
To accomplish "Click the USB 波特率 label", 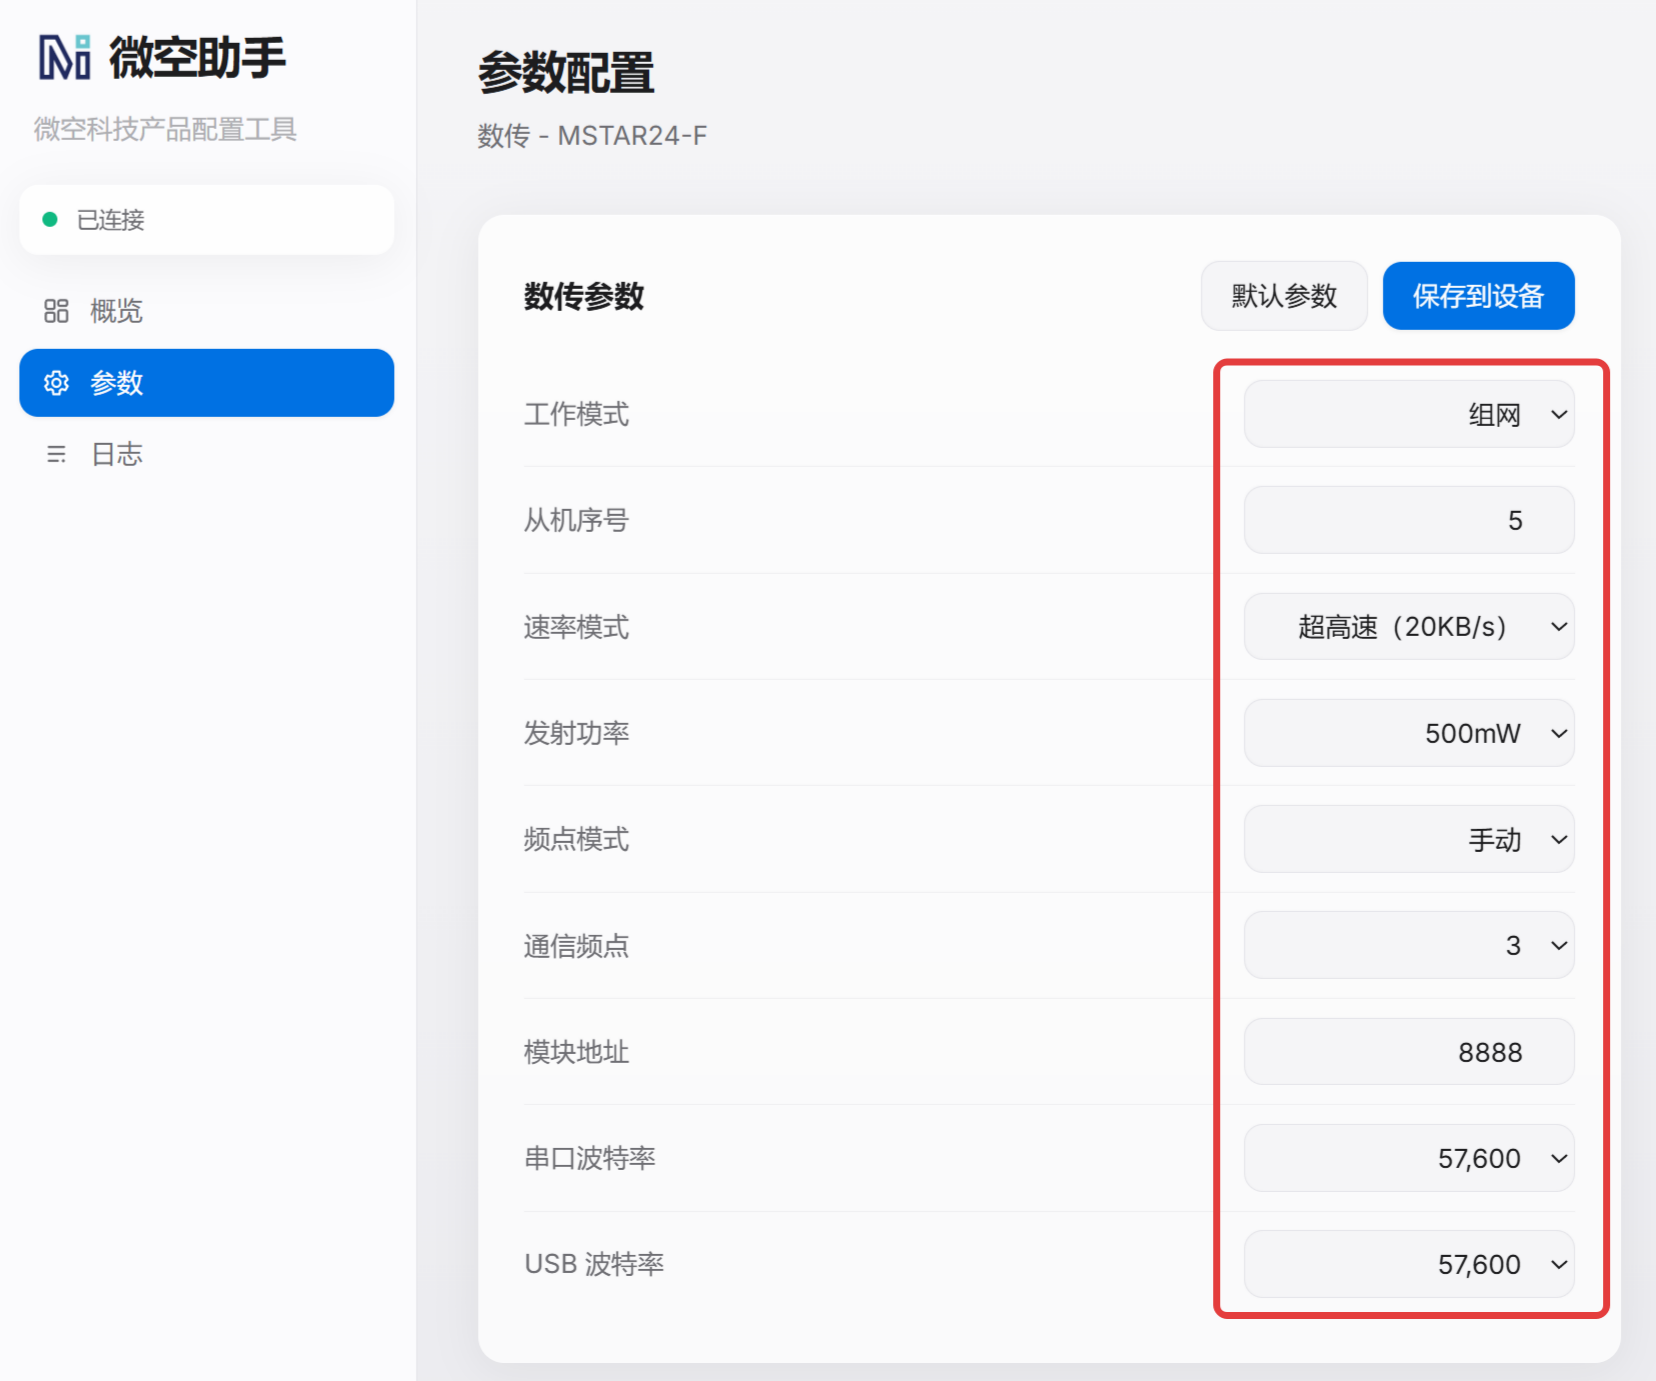I will (x=594, y=1264).
